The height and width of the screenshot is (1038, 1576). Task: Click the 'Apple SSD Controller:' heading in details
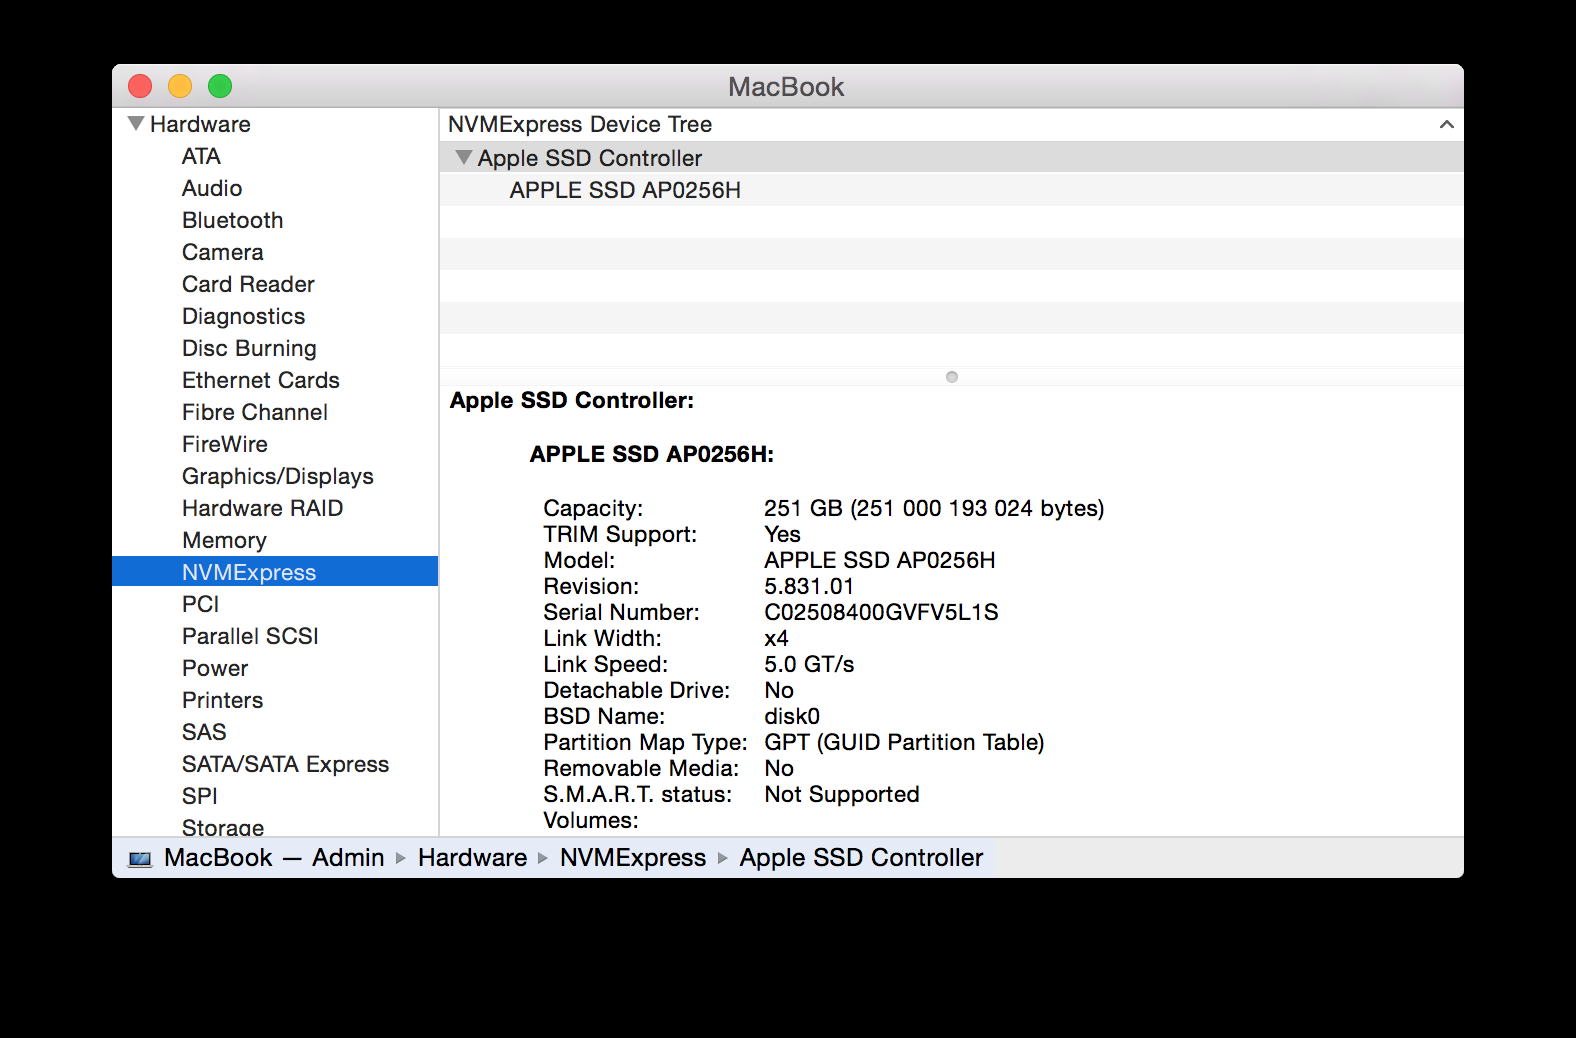point(572,400)
